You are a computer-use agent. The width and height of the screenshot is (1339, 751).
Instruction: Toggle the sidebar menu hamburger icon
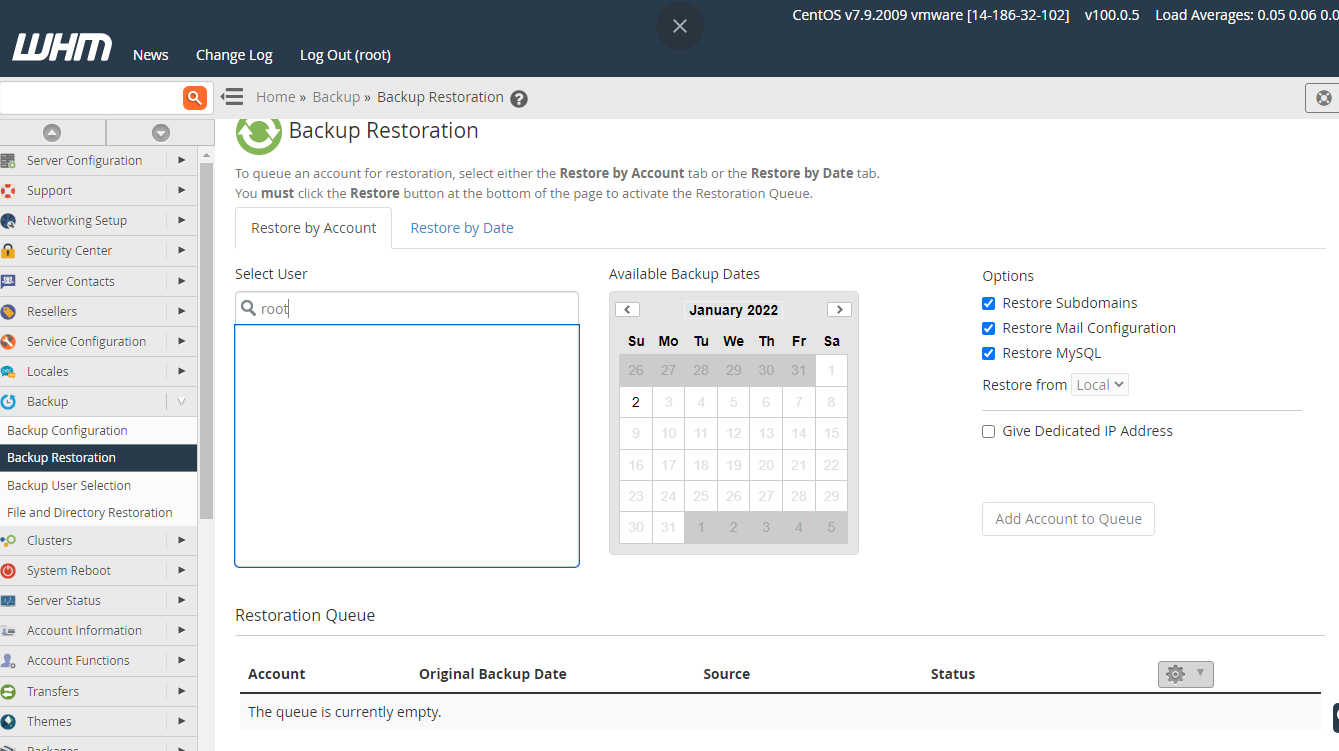pos(232,97)
